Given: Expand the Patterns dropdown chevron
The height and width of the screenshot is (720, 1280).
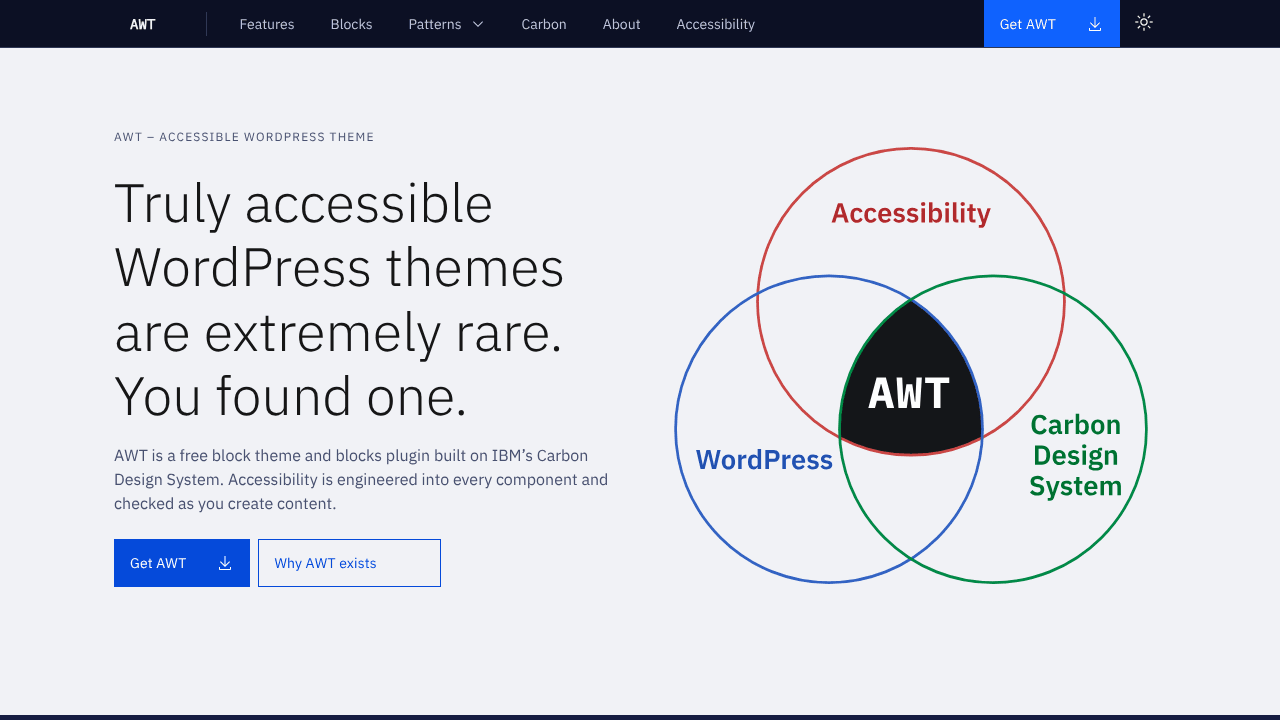Looking at the screenshot, I should pyautogui.click(x=478, y=24).
